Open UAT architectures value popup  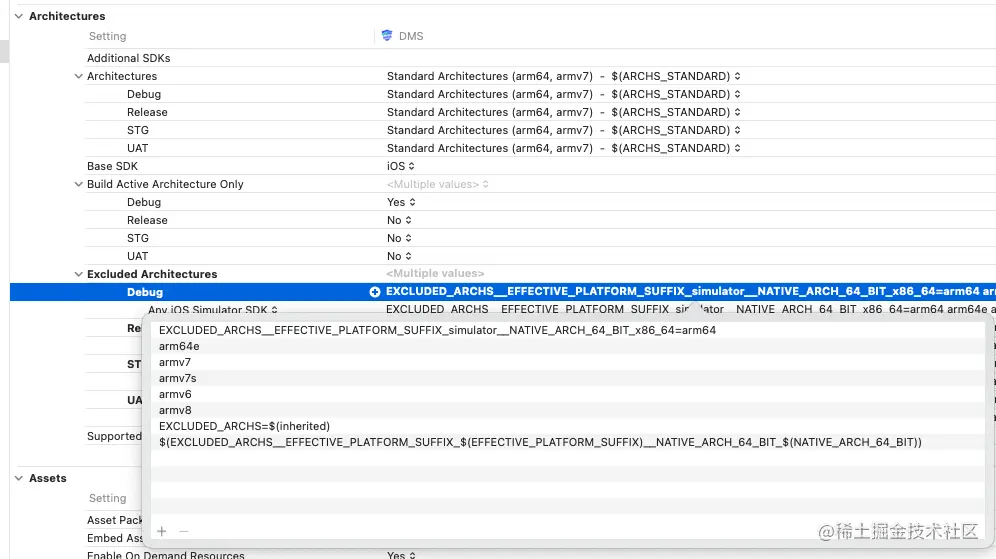click(x=563, y=148)
